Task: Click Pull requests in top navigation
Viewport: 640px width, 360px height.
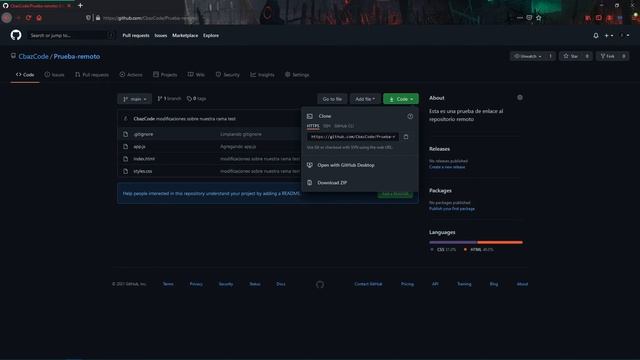Action: click(x=136, y=36)
